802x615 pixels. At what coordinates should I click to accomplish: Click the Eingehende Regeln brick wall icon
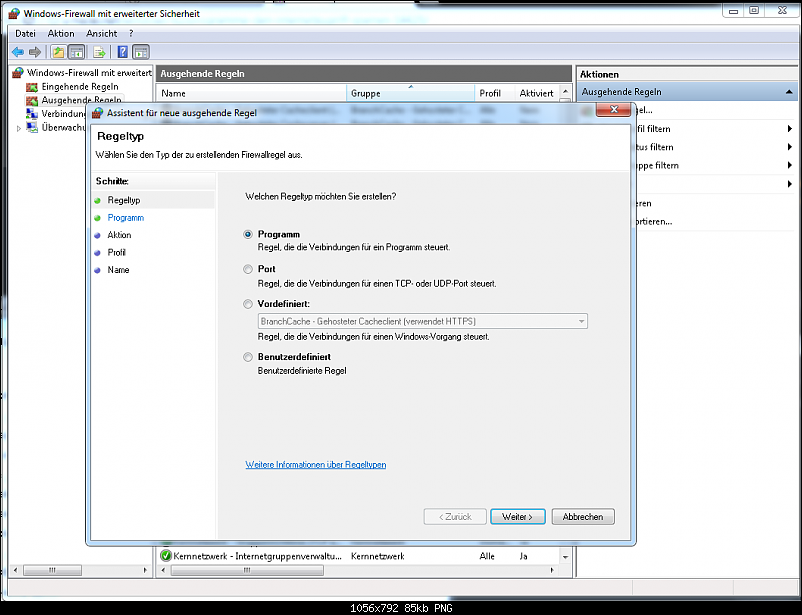(32, 87)
